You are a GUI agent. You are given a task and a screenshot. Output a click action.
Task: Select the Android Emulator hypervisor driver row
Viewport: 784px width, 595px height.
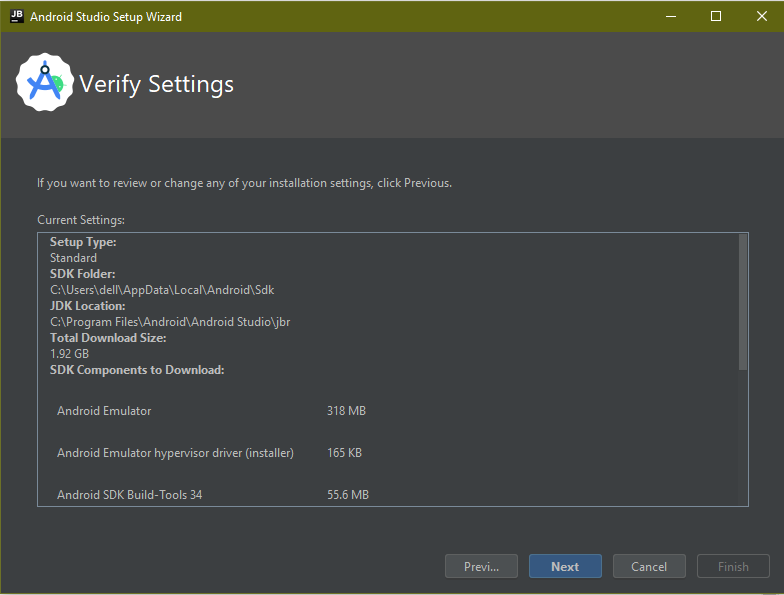click(x=175, y=453)
